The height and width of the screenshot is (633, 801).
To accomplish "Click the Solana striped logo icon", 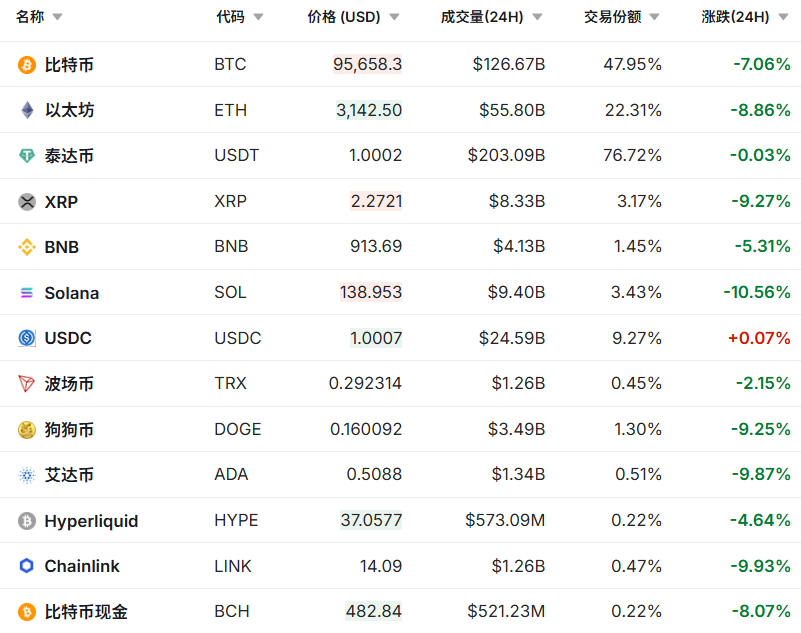I will point(27,293).
